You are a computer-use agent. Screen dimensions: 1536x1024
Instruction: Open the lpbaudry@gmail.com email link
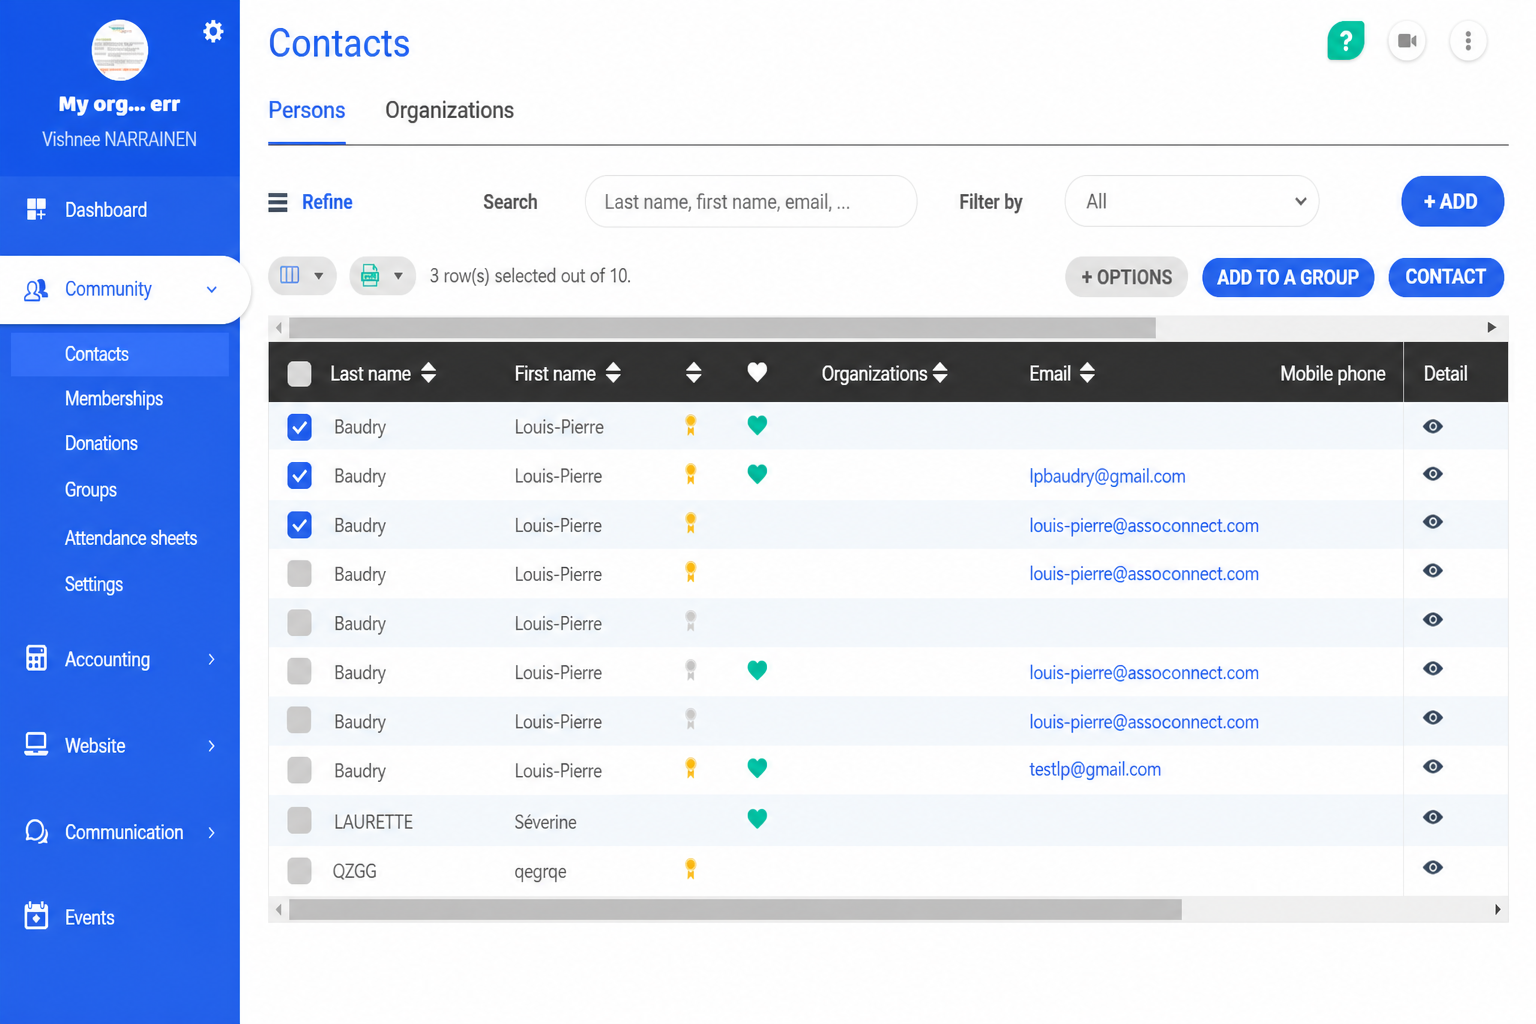coord(1107,476)
